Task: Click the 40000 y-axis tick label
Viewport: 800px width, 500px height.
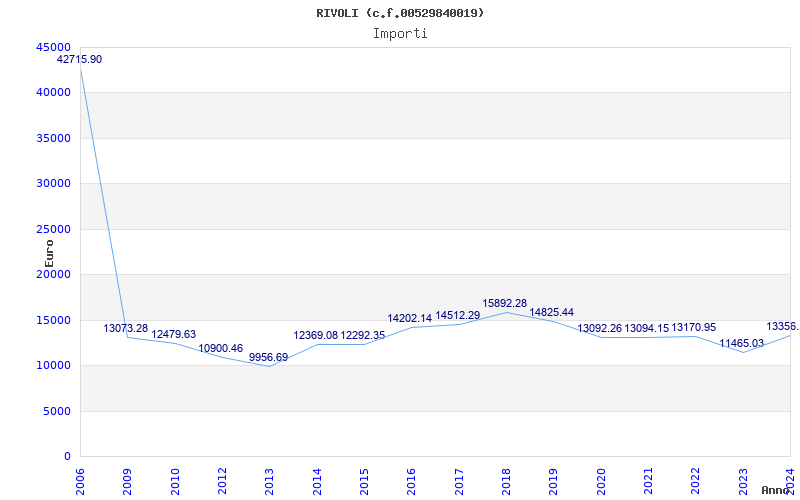Action: [54, 92]
